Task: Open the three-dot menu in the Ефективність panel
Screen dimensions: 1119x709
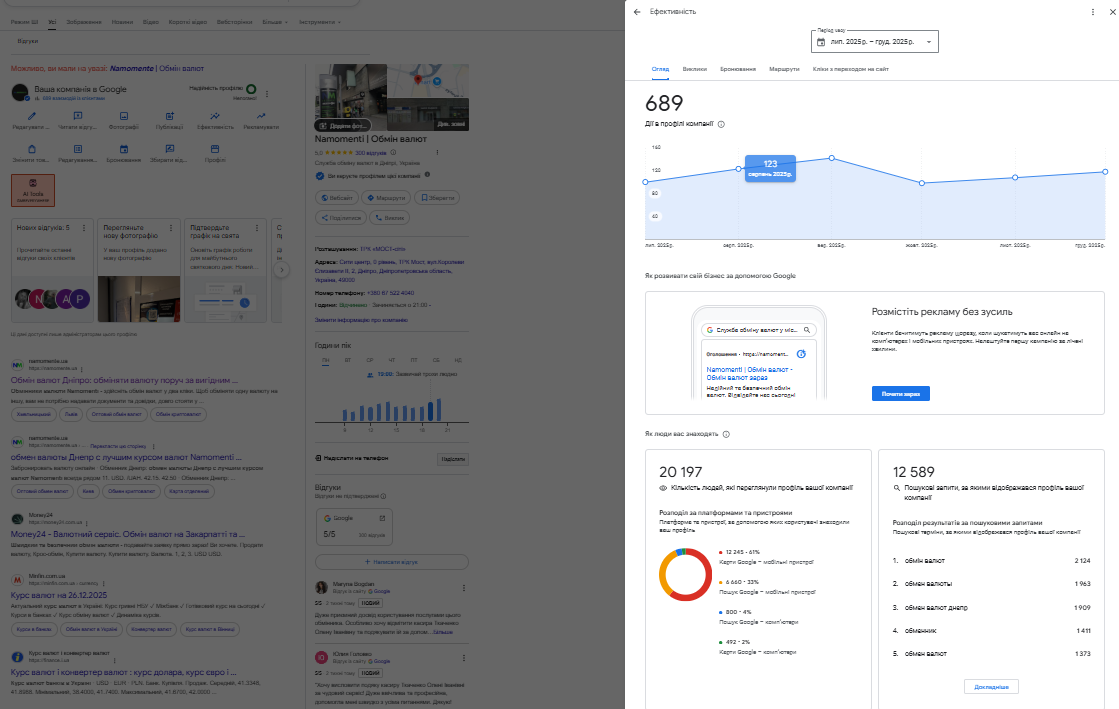Action: pyautogui.click(x=1092, y=12)
